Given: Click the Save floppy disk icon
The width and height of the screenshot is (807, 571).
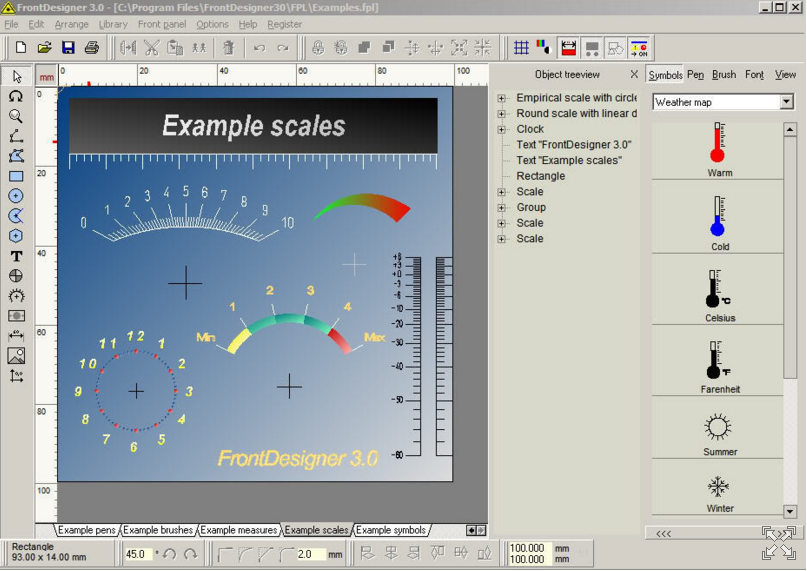Looking at the screenshot, I should click(68, 47).
